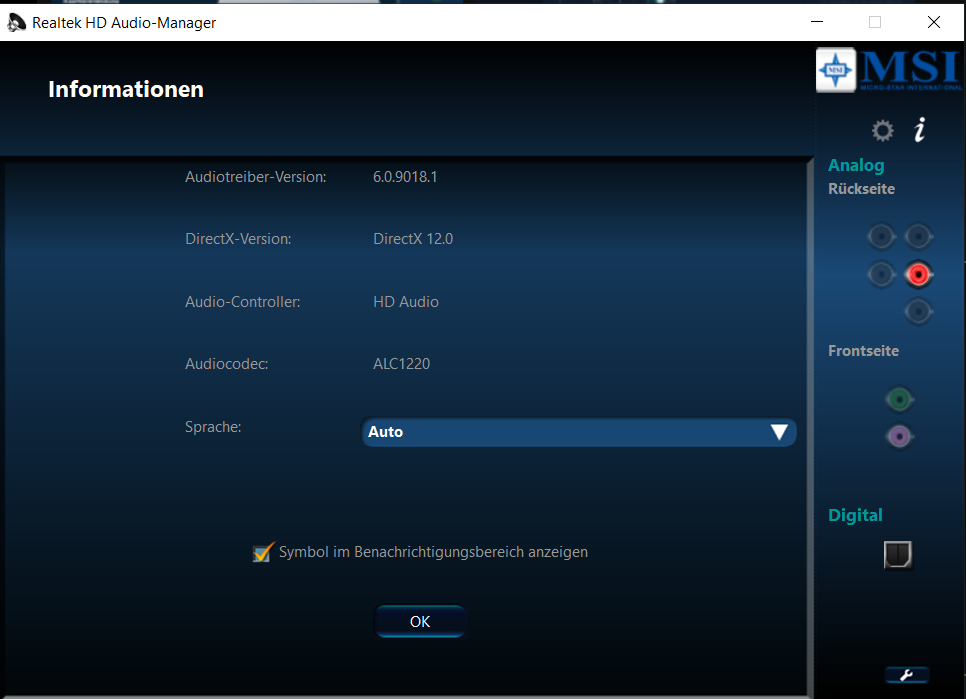The image size is (966, 699).
Task: Toggle 'Symbol im Benachrichtigungsbereich anzeigen' checkbox
Action: coord(263,552)
